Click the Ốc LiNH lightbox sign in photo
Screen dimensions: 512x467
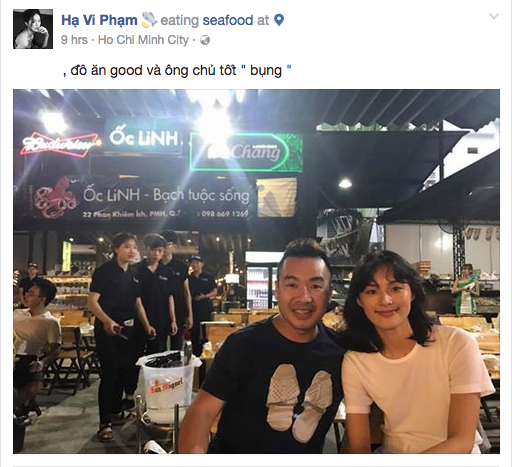pyautogui.click(x=144, y=137)
